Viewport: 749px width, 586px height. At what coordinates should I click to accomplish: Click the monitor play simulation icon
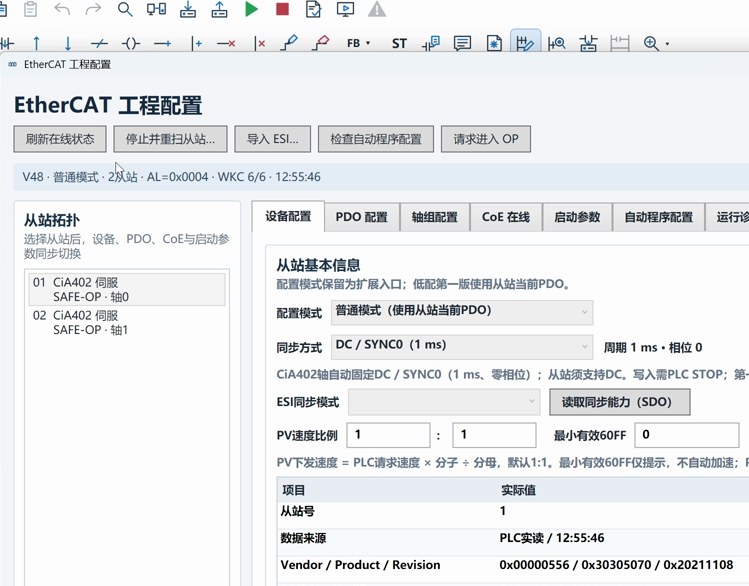345,9
